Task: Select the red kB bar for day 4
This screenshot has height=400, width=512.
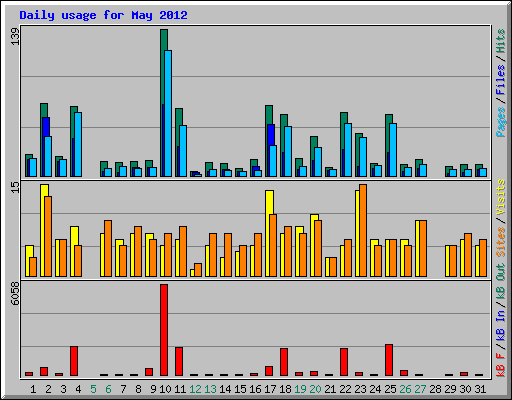Action: [x=74, y=361]
